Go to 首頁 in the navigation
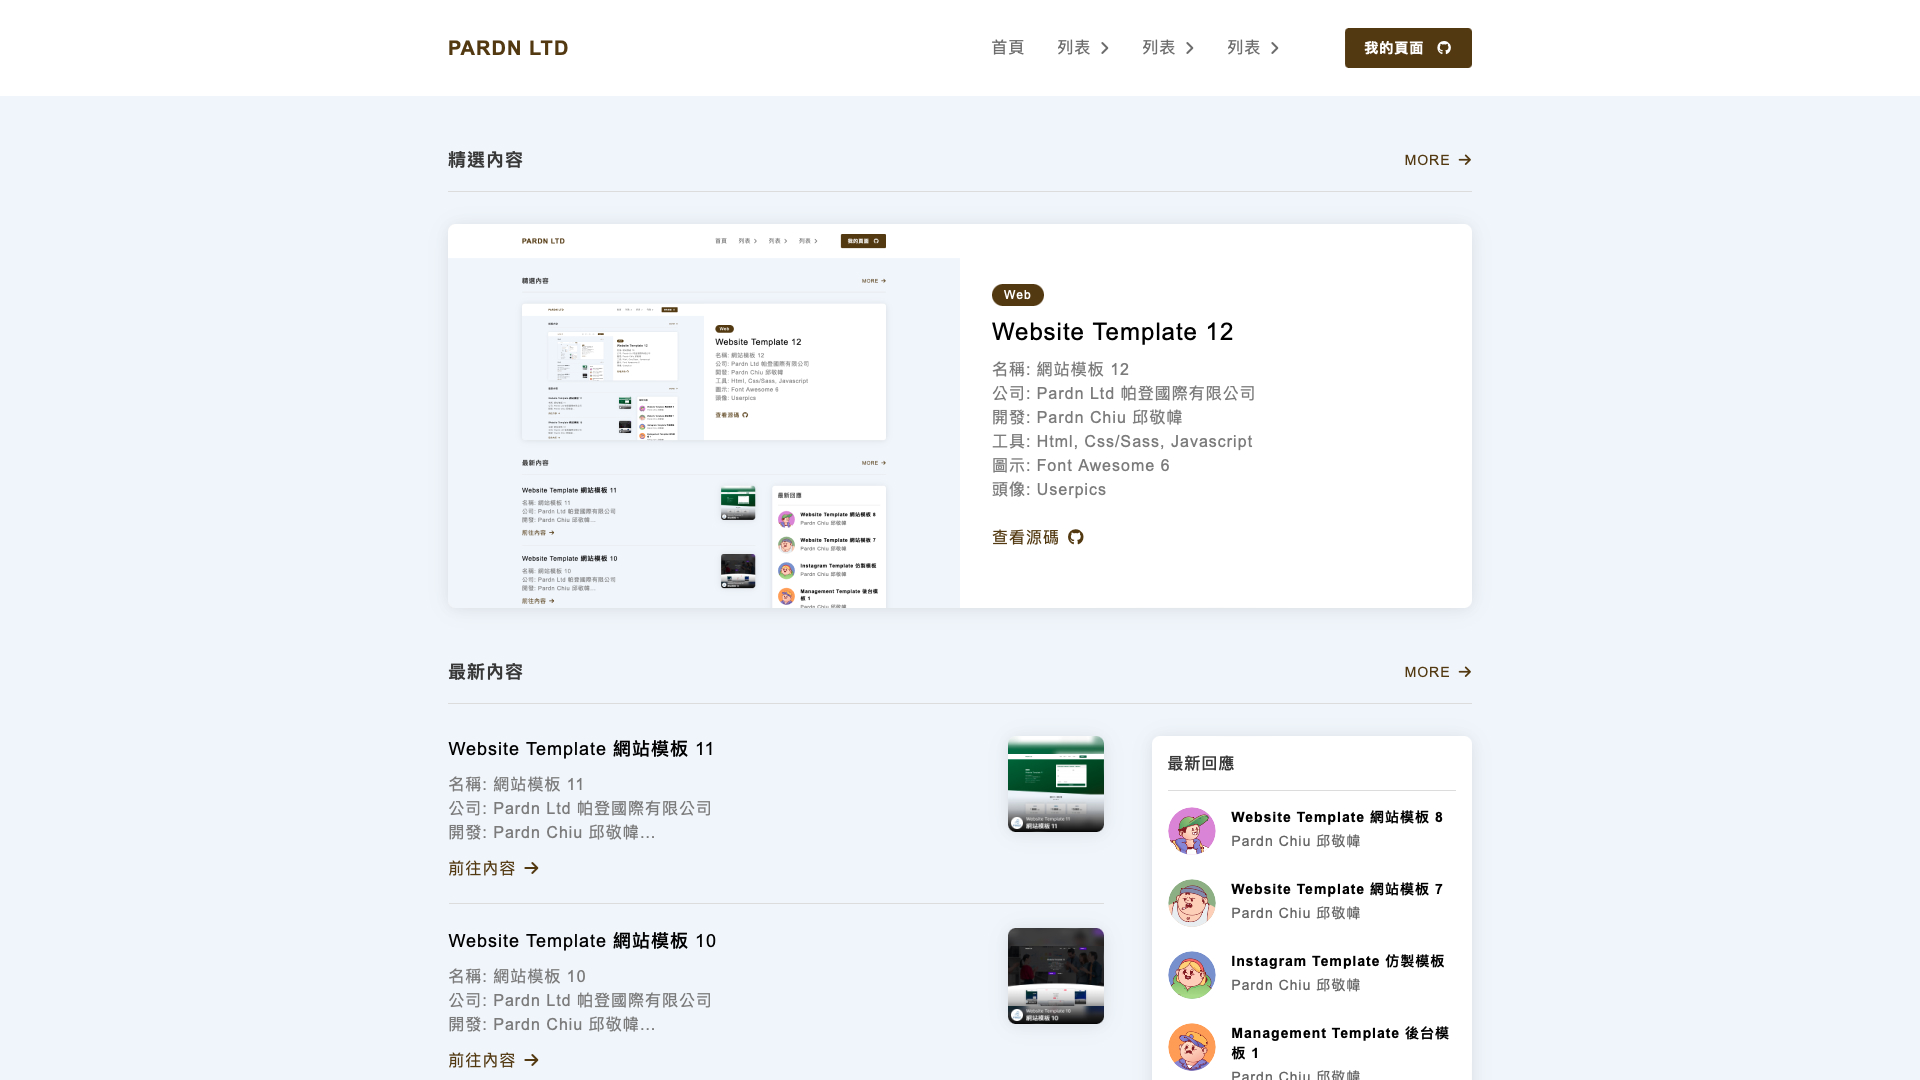 coord(1007,48)
